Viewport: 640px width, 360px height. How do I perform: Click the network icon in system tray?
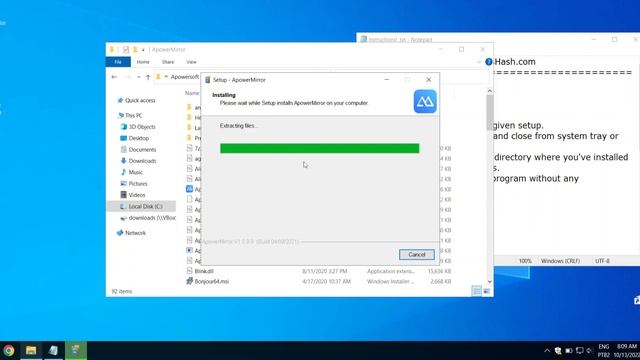coord(579,351)
